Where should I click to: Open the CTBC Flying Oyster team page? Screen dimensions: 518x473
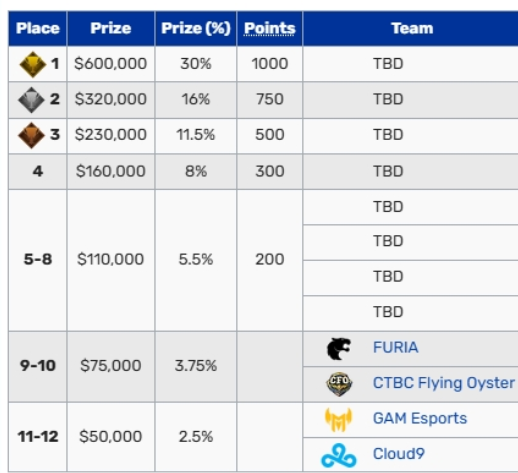click(x=444, y=383)
